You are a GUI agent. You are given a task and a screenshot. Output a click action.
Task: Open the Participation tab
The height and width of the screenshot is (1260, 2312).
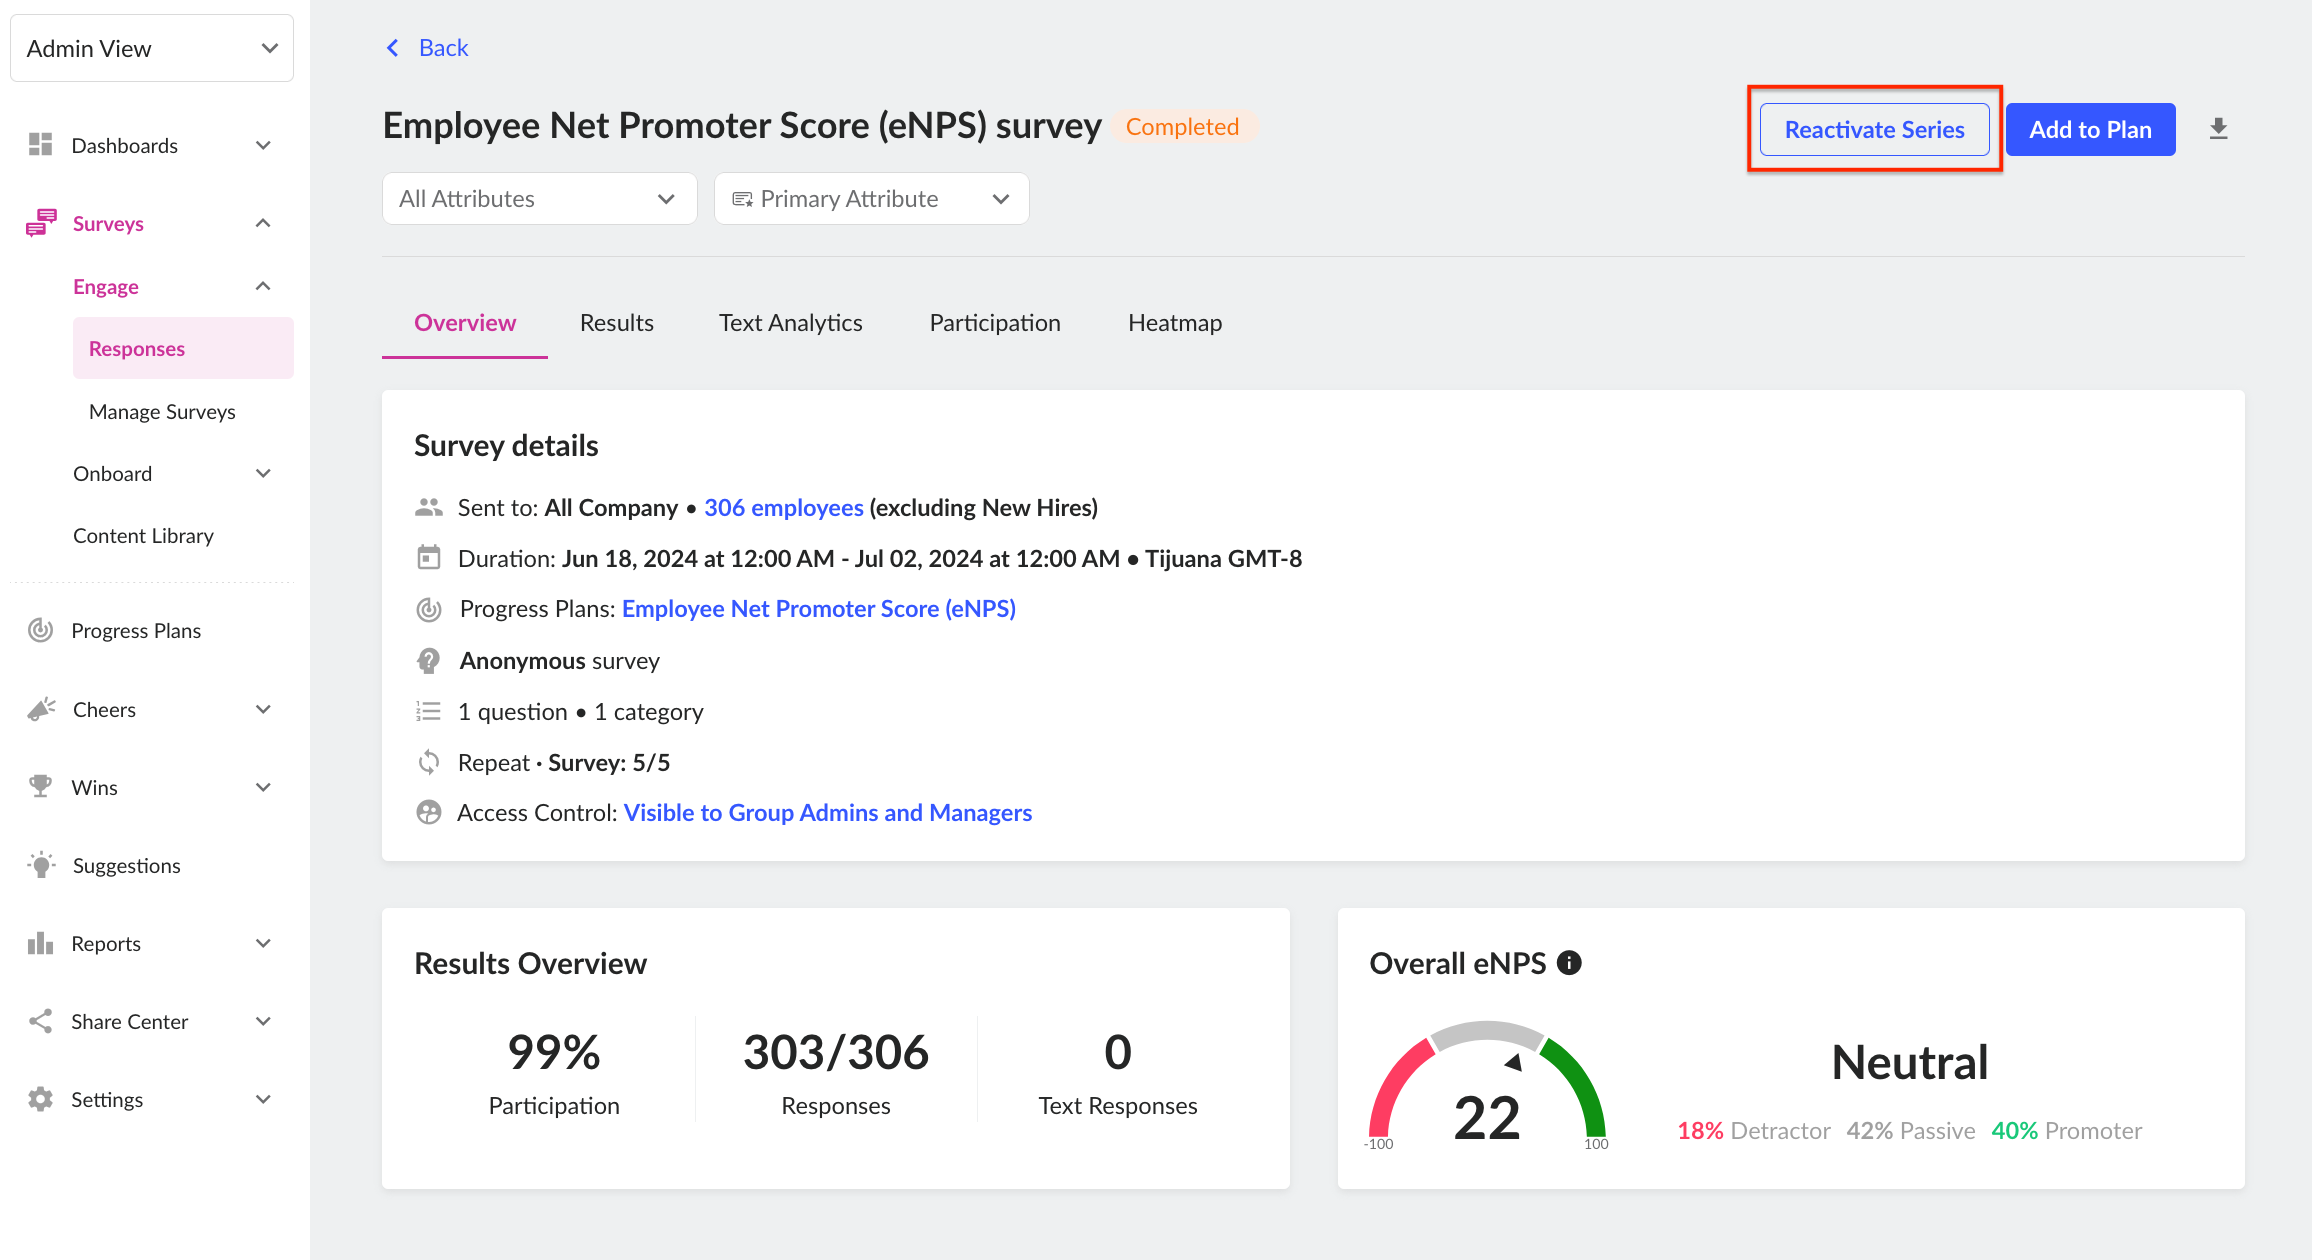point(995,323)
